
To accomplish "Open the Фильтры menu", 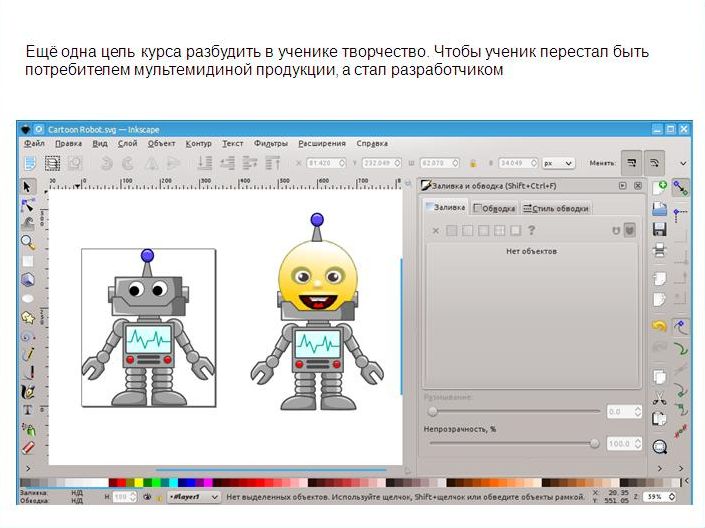I will coord(270,143).
